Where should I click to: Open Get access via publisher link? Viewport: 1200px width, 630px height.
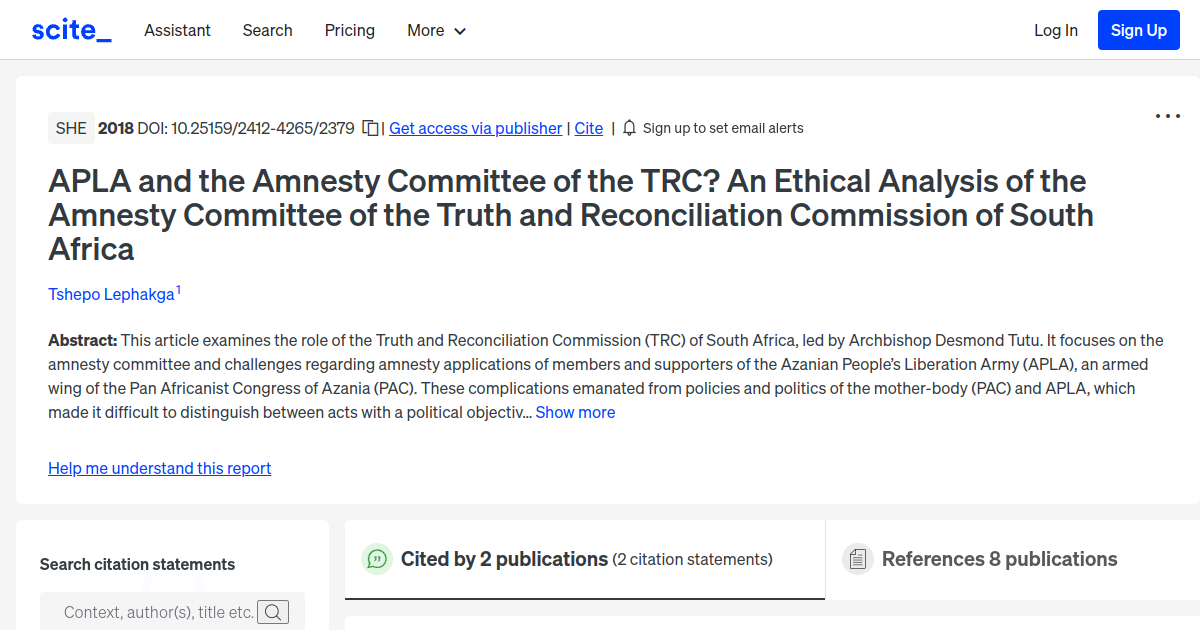[x=475, y=128]
